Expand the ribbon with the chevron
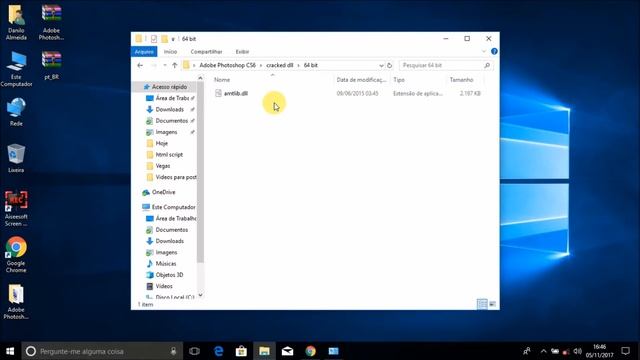Viewport: 640px width, 360px height. point(484,51)
